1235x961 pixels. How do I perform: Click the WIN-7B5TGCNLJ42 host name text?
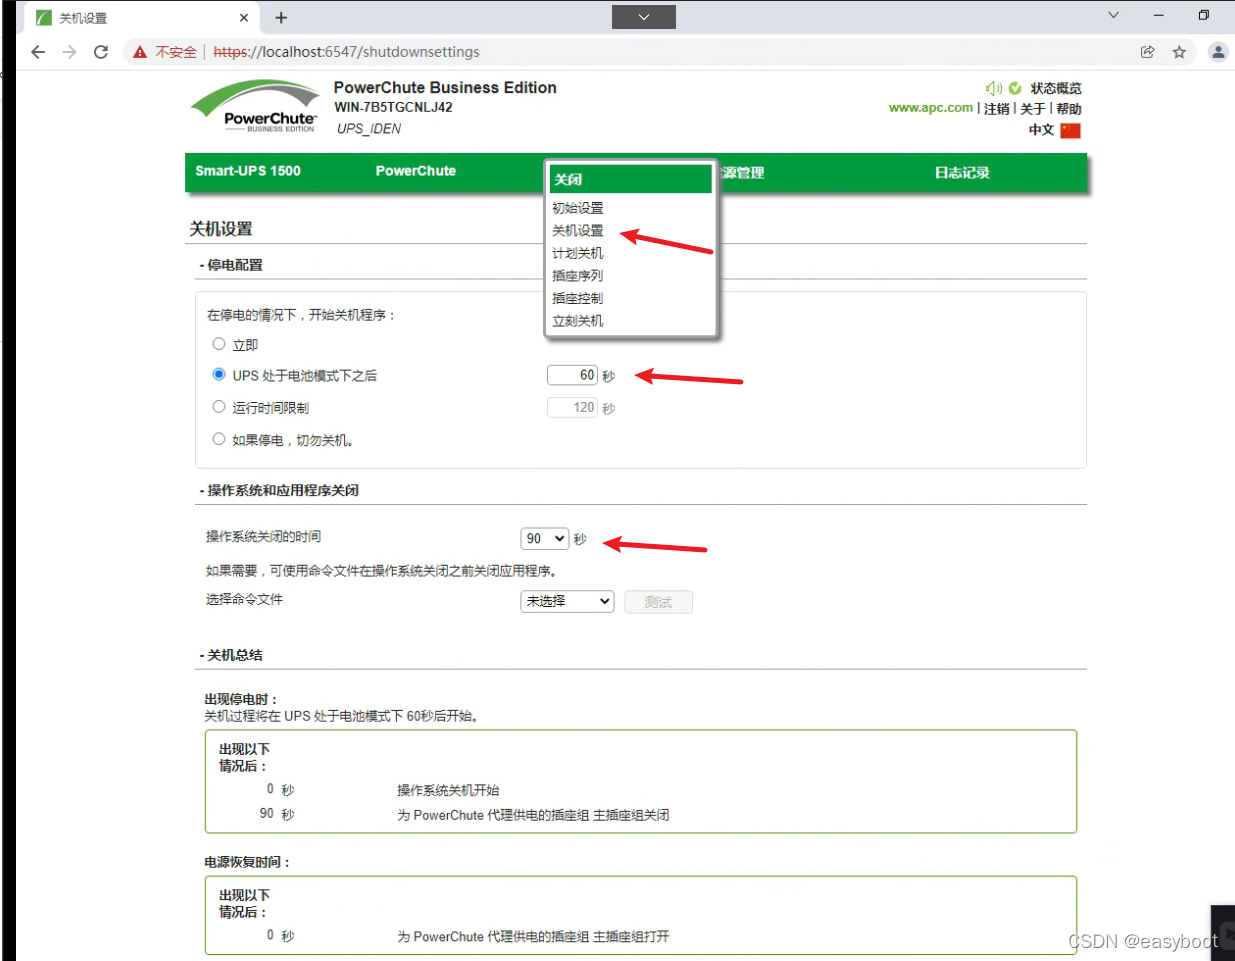coord(393,107)
